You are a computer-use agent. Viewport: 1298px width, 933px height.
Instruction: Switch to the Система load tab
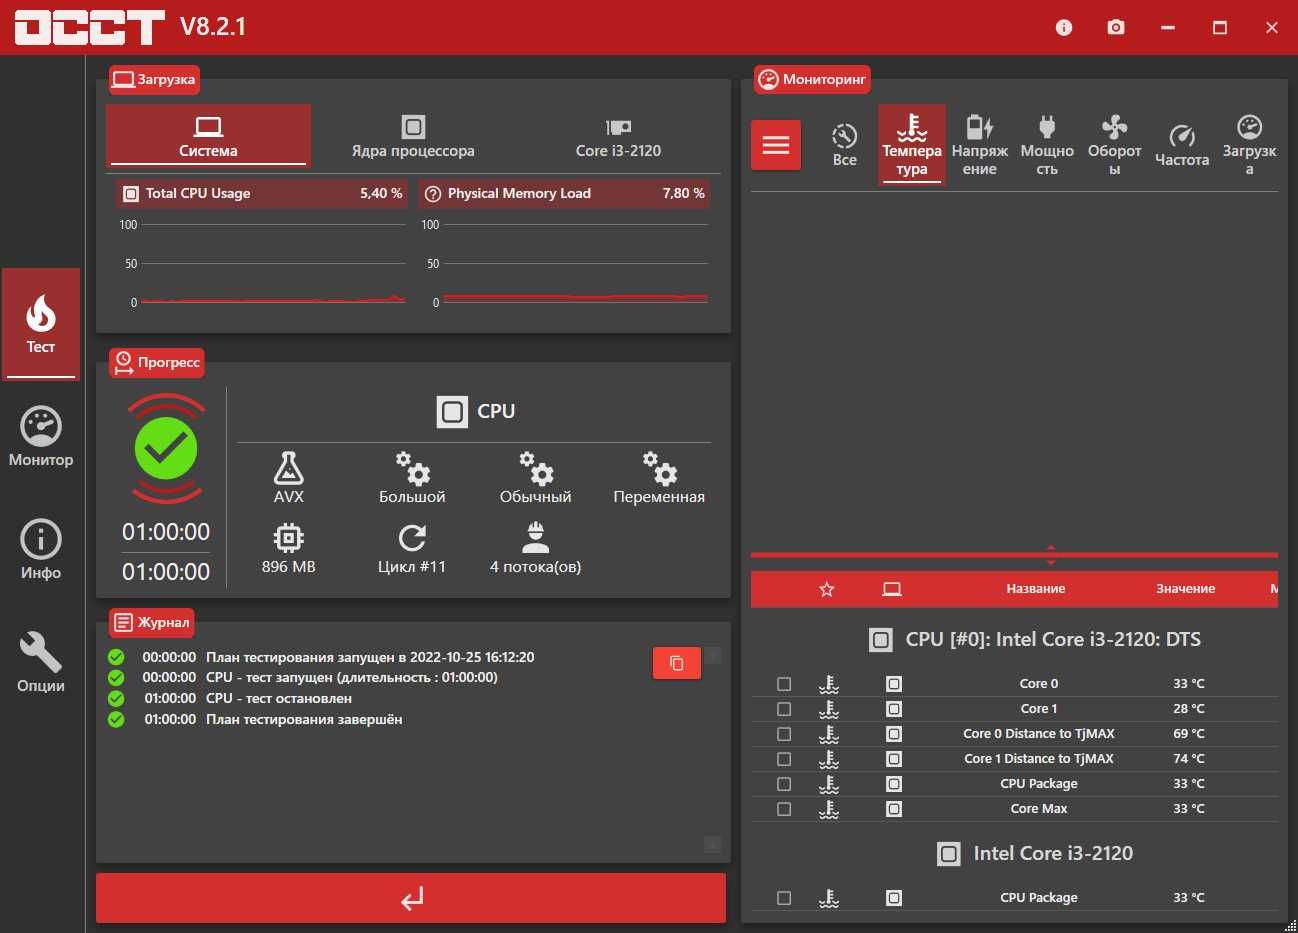click(x=208, y=136)
